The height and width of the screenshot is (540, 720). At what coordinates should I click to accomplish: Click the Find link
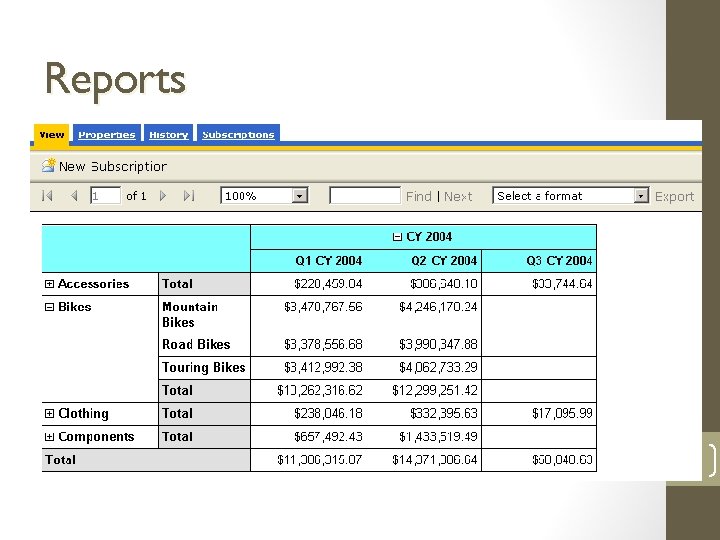[x=418, y=197]
